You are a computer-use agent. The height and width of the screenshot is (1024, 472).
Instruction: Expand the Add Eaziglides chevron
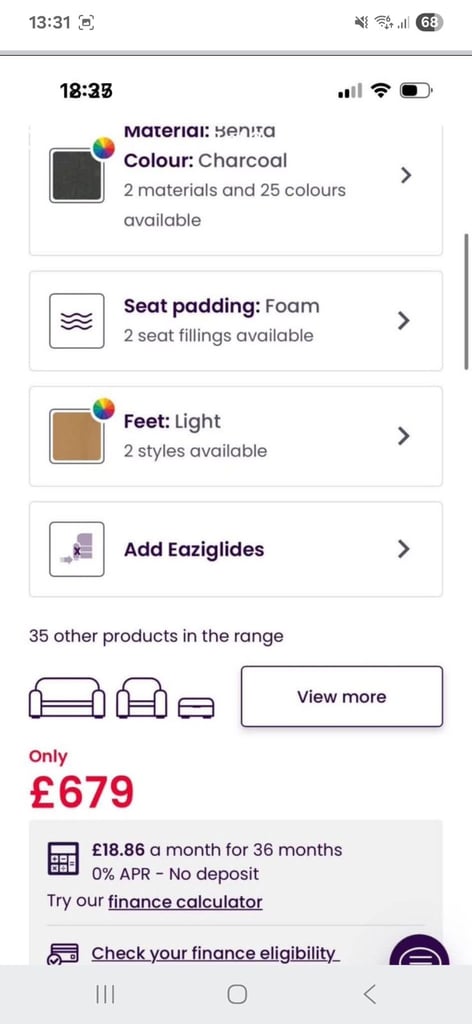[x=404, y=549]
